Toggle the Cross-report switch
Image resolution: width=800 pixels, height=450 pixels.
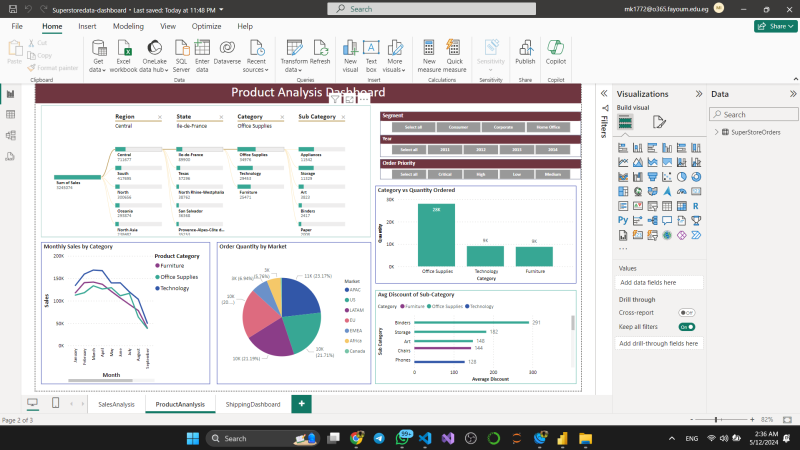[687, 313]
